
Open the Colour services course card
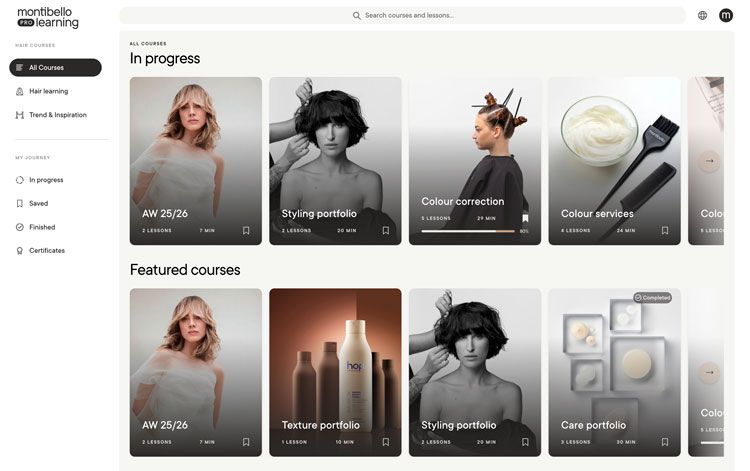click(615, 161)
